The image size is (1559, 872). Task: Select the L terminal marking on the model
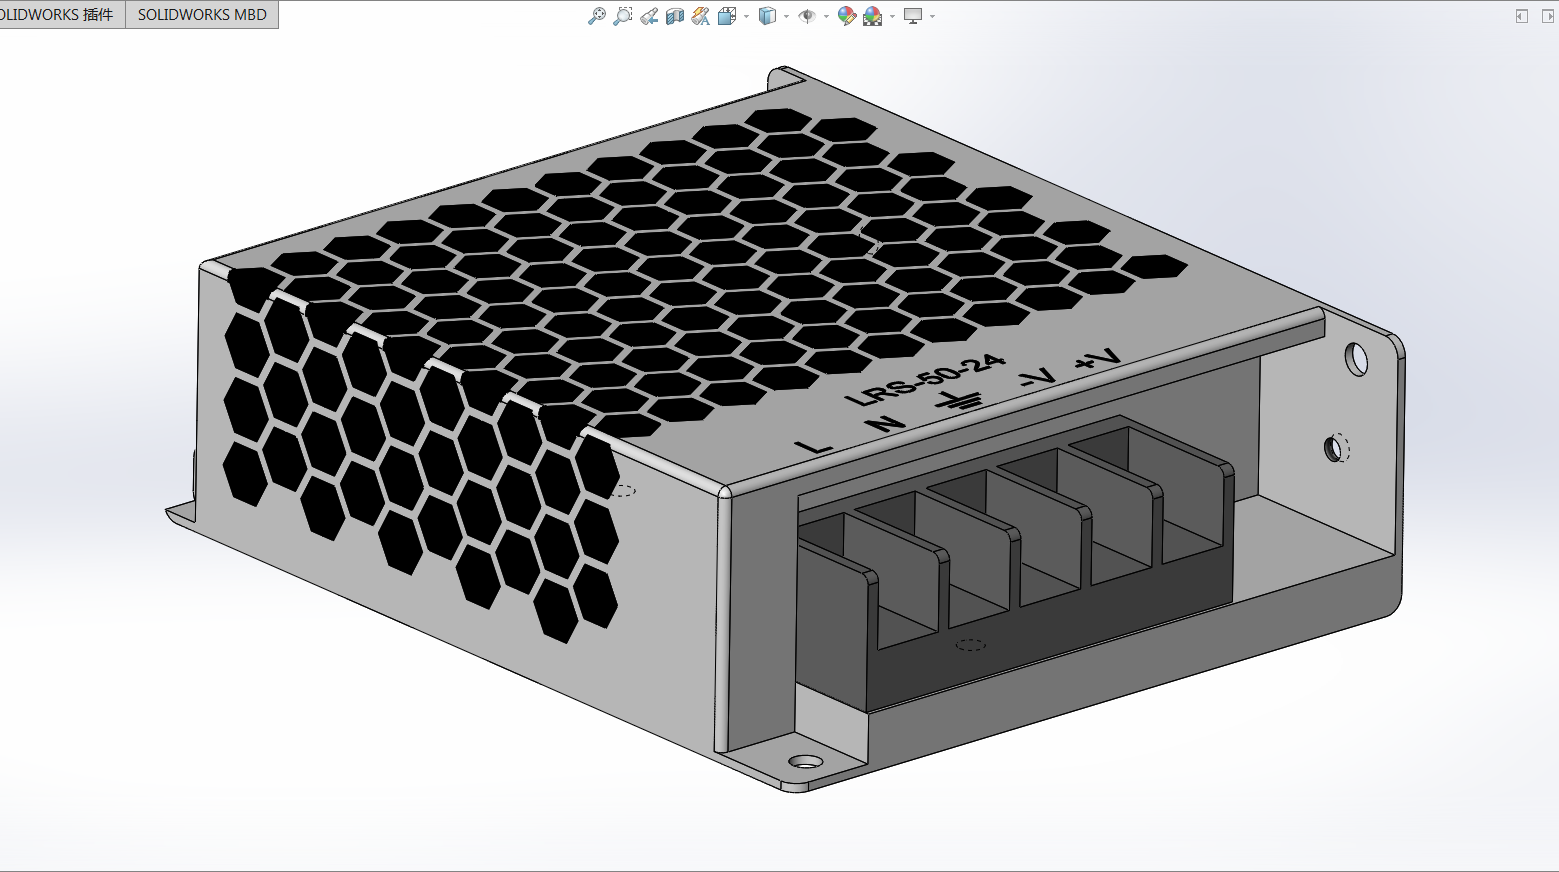[x=815, y=446]
